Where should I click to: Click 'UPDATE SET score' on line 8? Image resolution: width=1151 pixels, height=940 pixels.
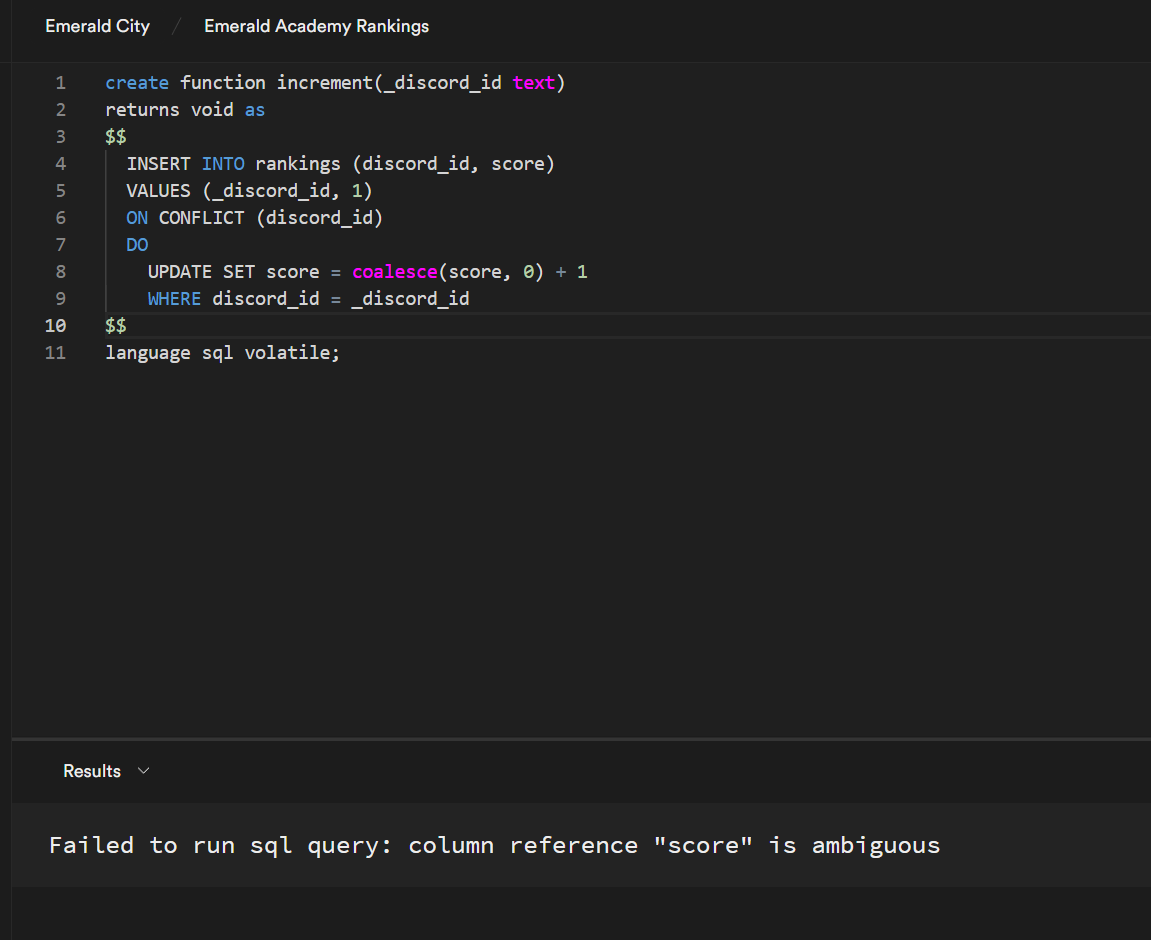tap(233, 272)
